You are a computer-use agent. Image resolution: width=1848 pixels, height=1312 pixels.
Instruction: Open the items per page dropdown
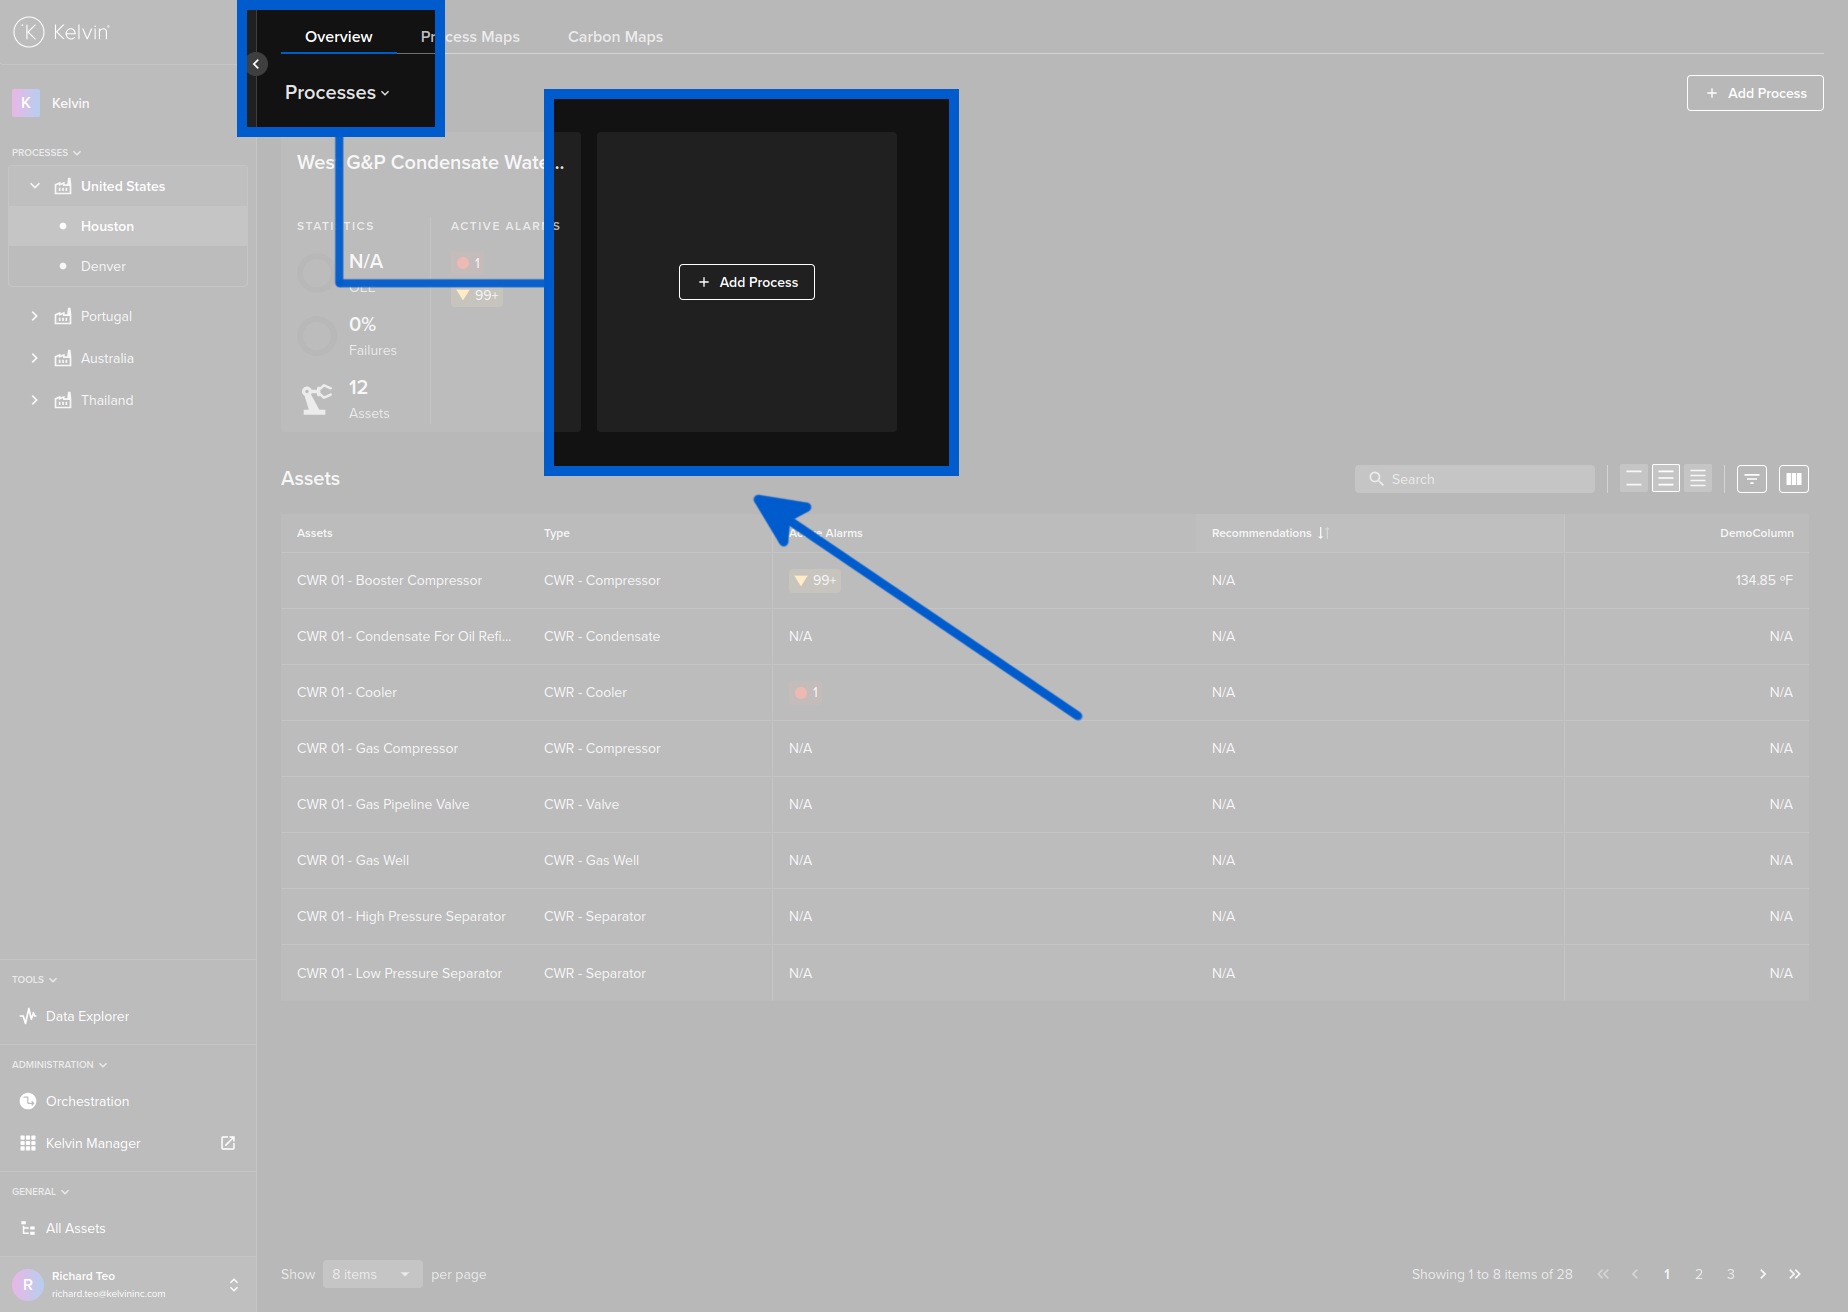click(372, 1274)
